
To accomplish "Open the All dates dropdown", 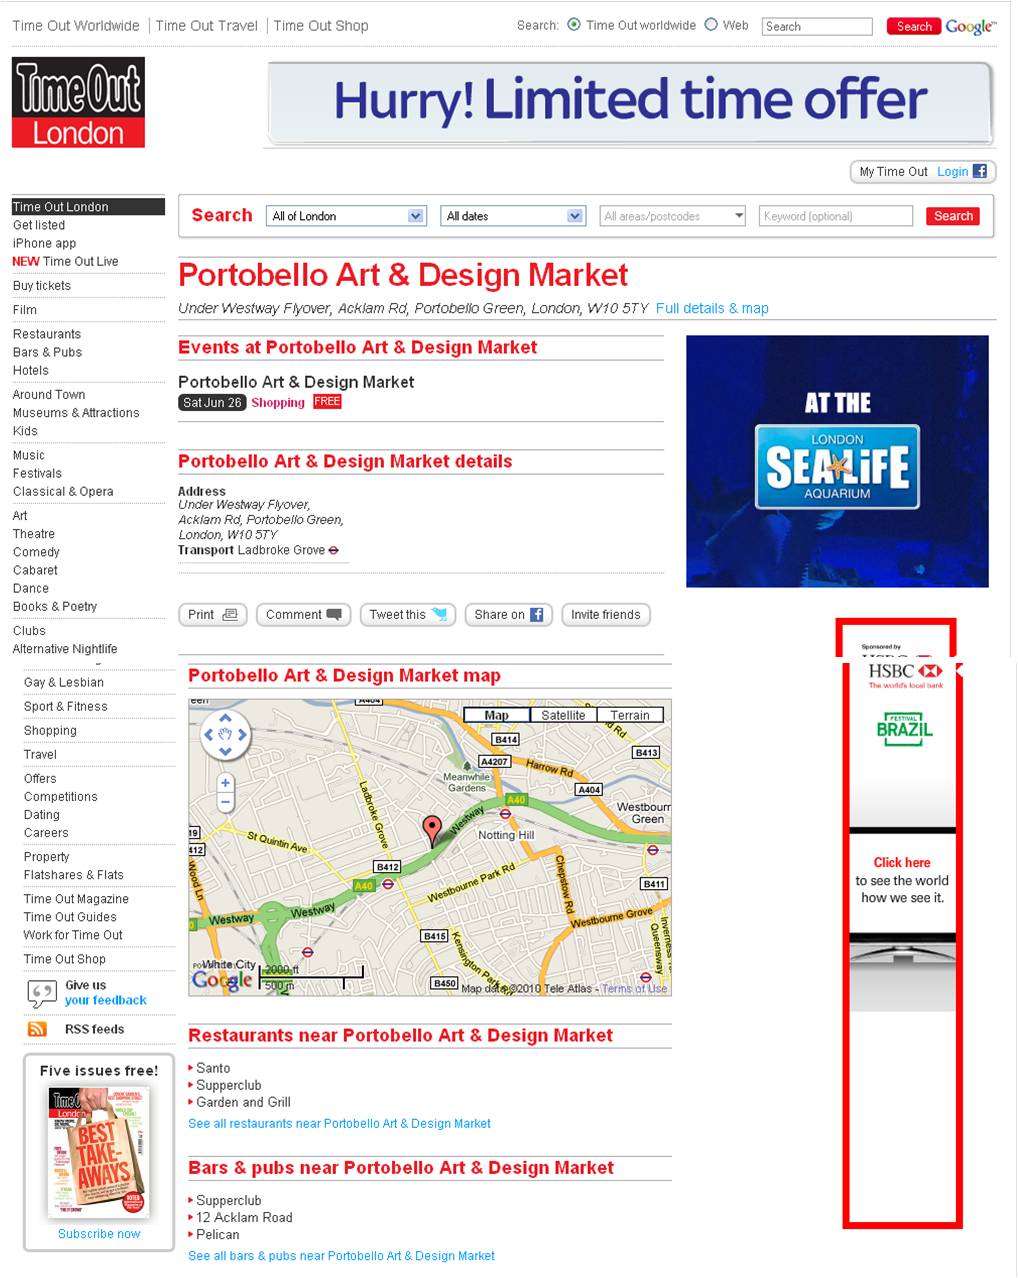I will [512, 216].
